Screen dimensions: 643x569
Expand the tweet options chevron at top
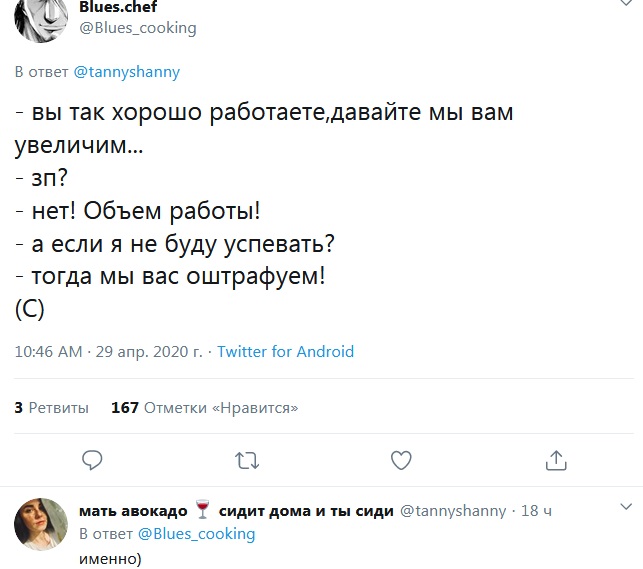626,2
